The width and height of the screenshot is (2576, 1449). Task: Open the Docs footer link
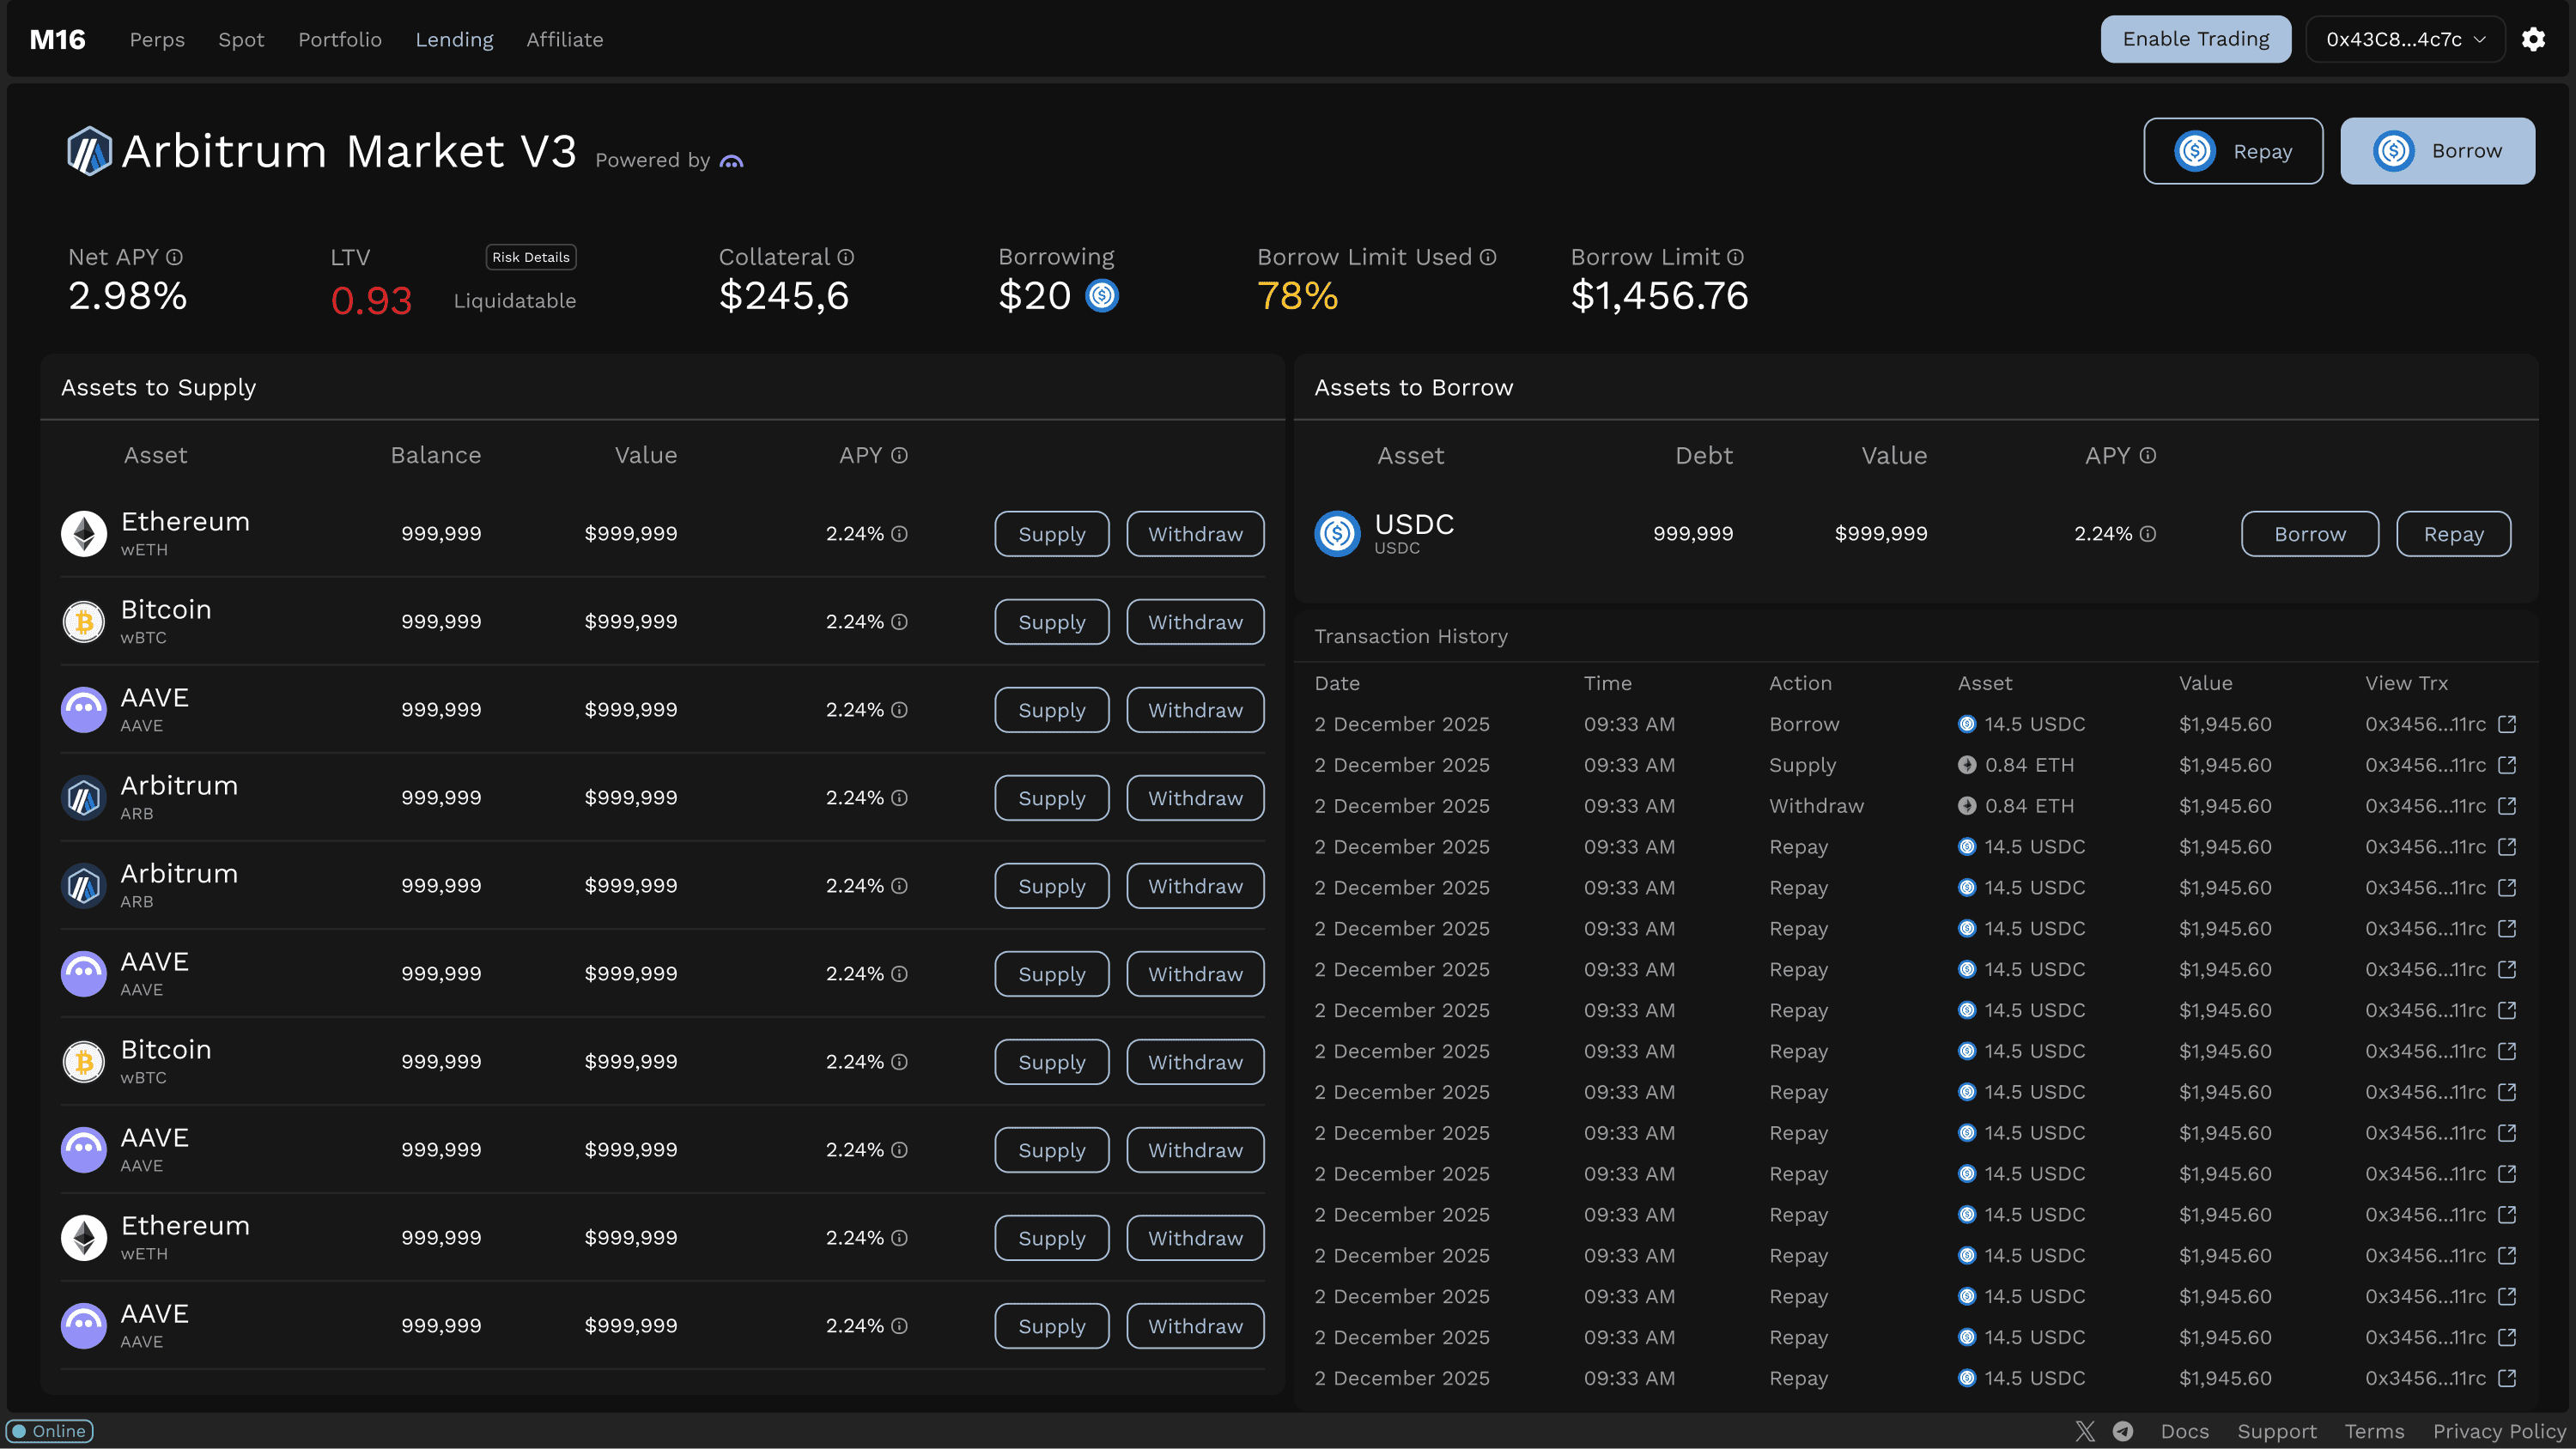click(2185, 1431)
